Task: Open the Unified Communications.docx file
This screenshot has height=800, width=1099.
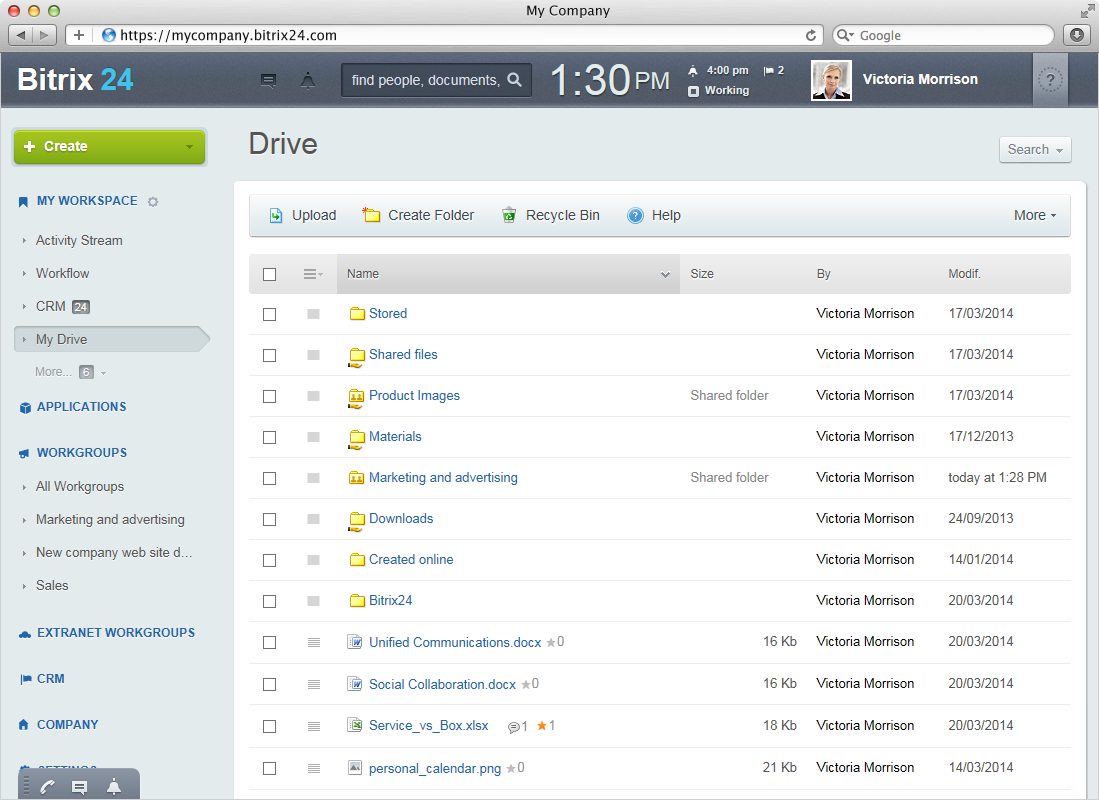Action: [454, 642]
